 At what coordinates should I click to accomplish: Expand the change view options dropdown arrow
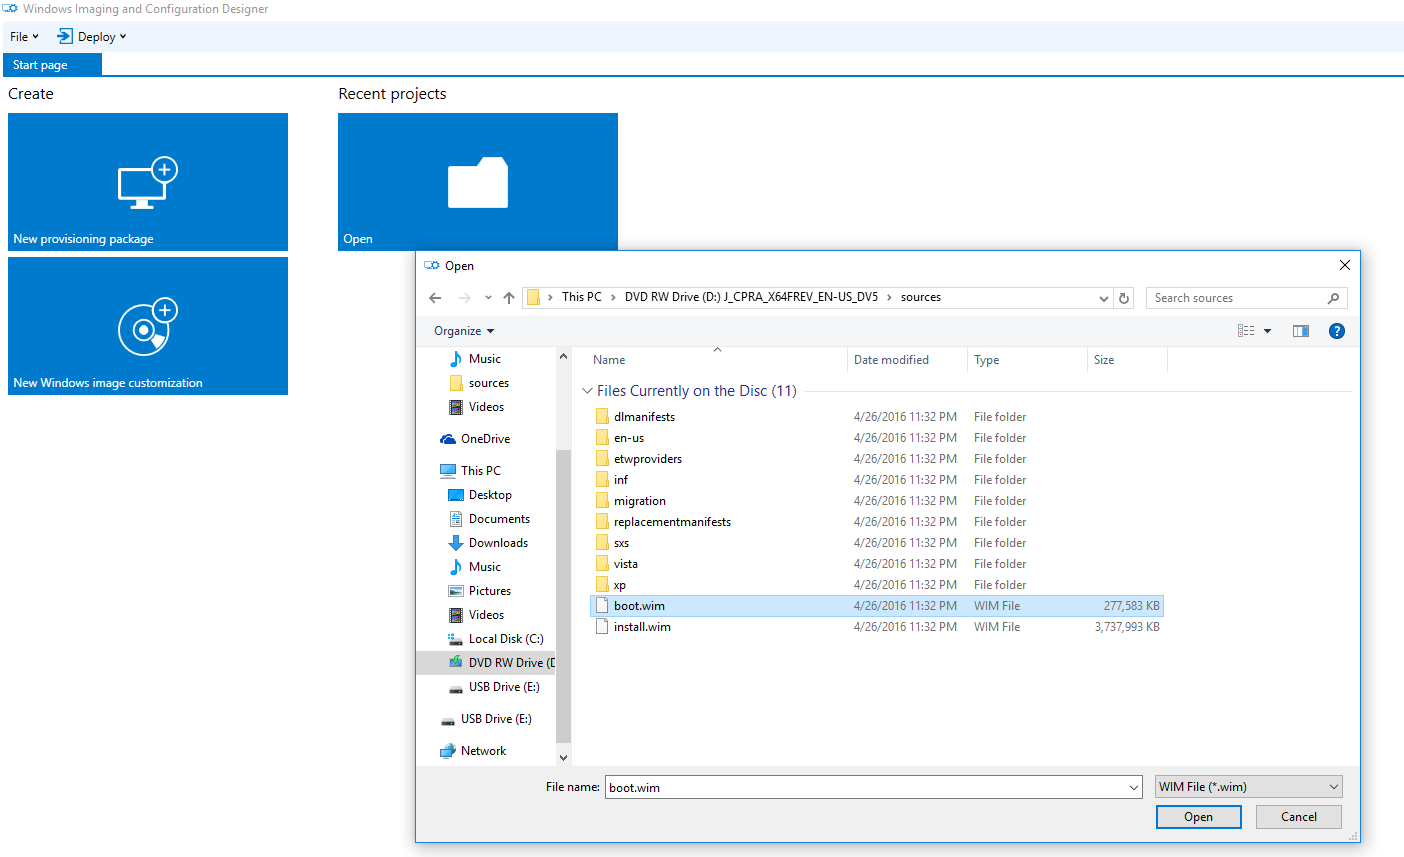click(x=1267, y=331)
